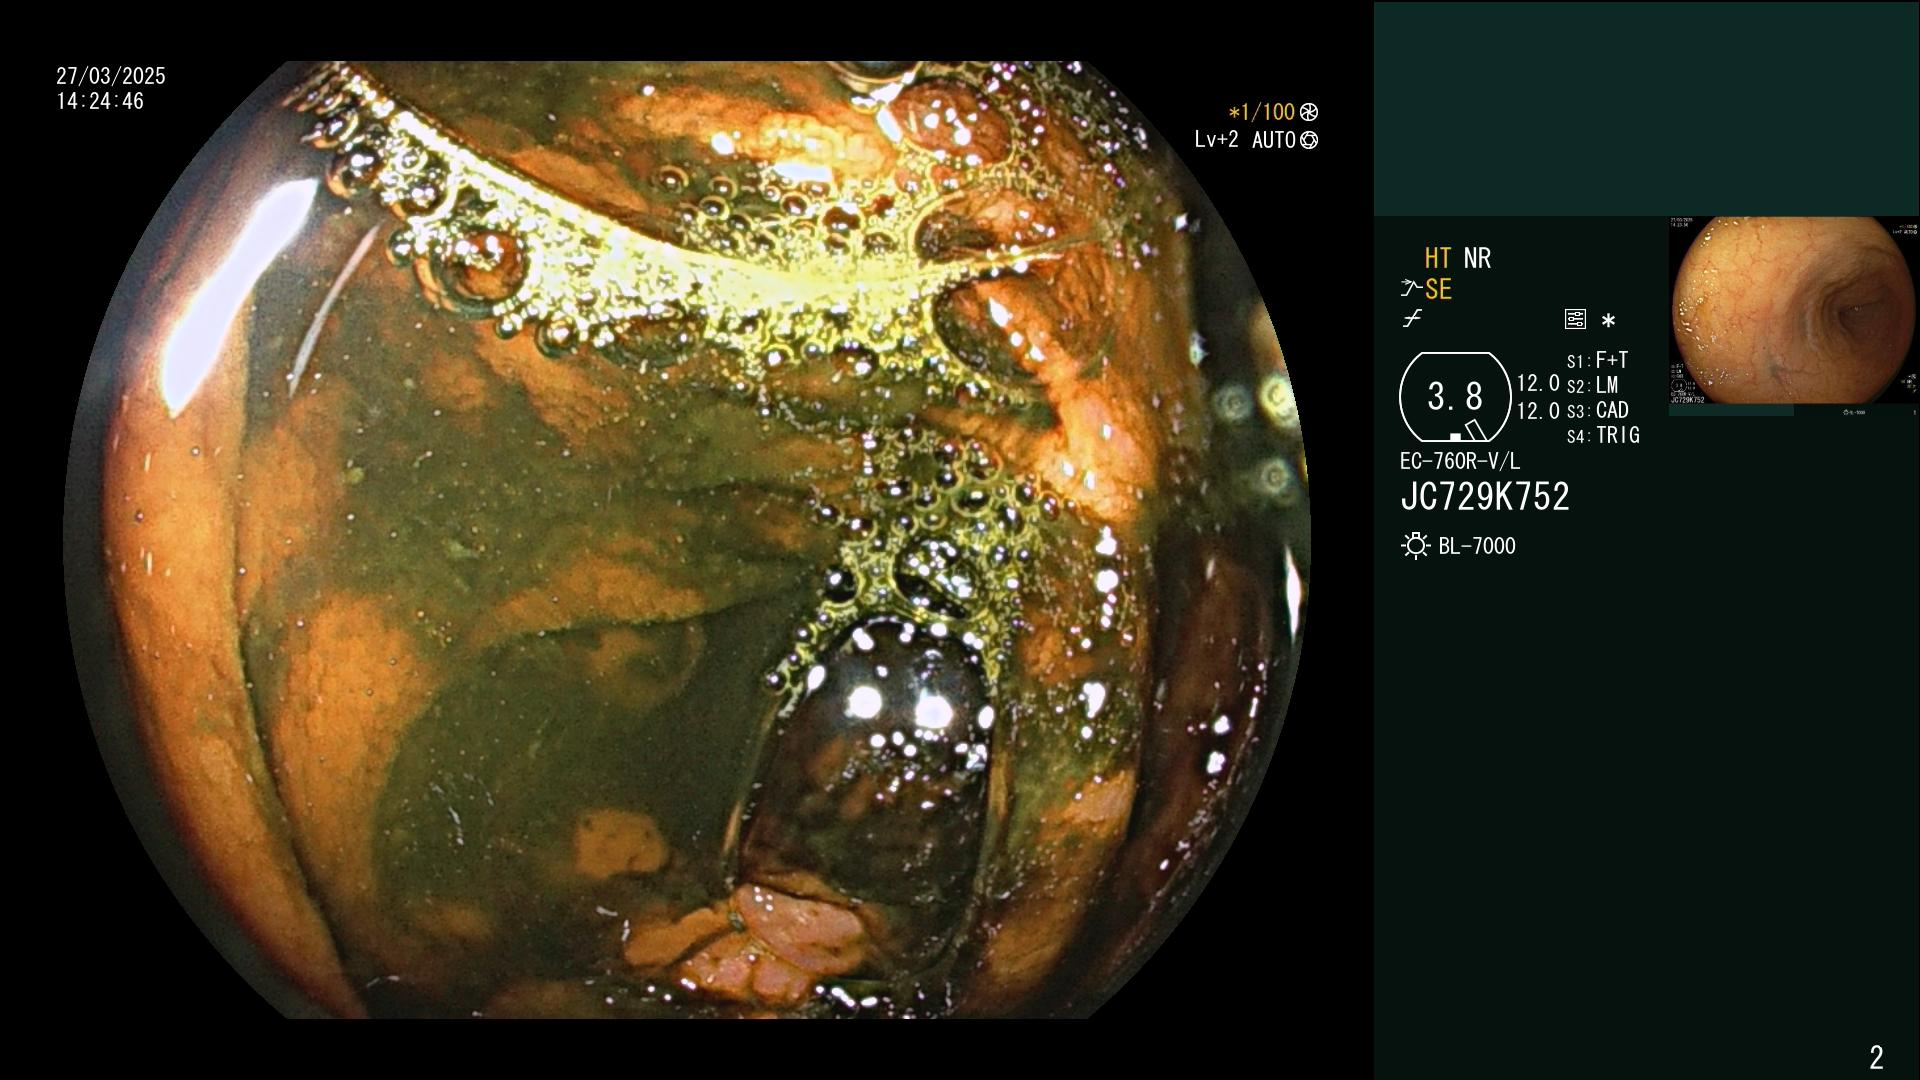Click the scope tip diagram showing 3.8
Image resolution: width=1920 pixels, height=1080 pixels.
1455,397
